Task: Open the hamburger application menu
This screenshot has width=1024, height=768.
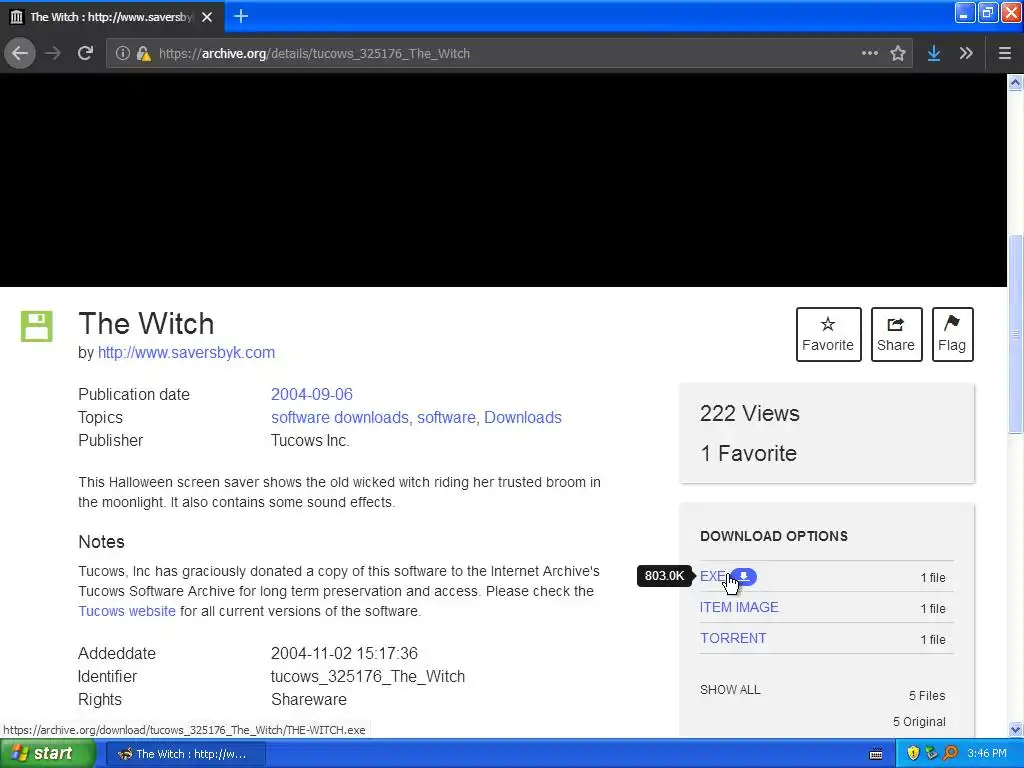Action: click(x=1004, y=54)
